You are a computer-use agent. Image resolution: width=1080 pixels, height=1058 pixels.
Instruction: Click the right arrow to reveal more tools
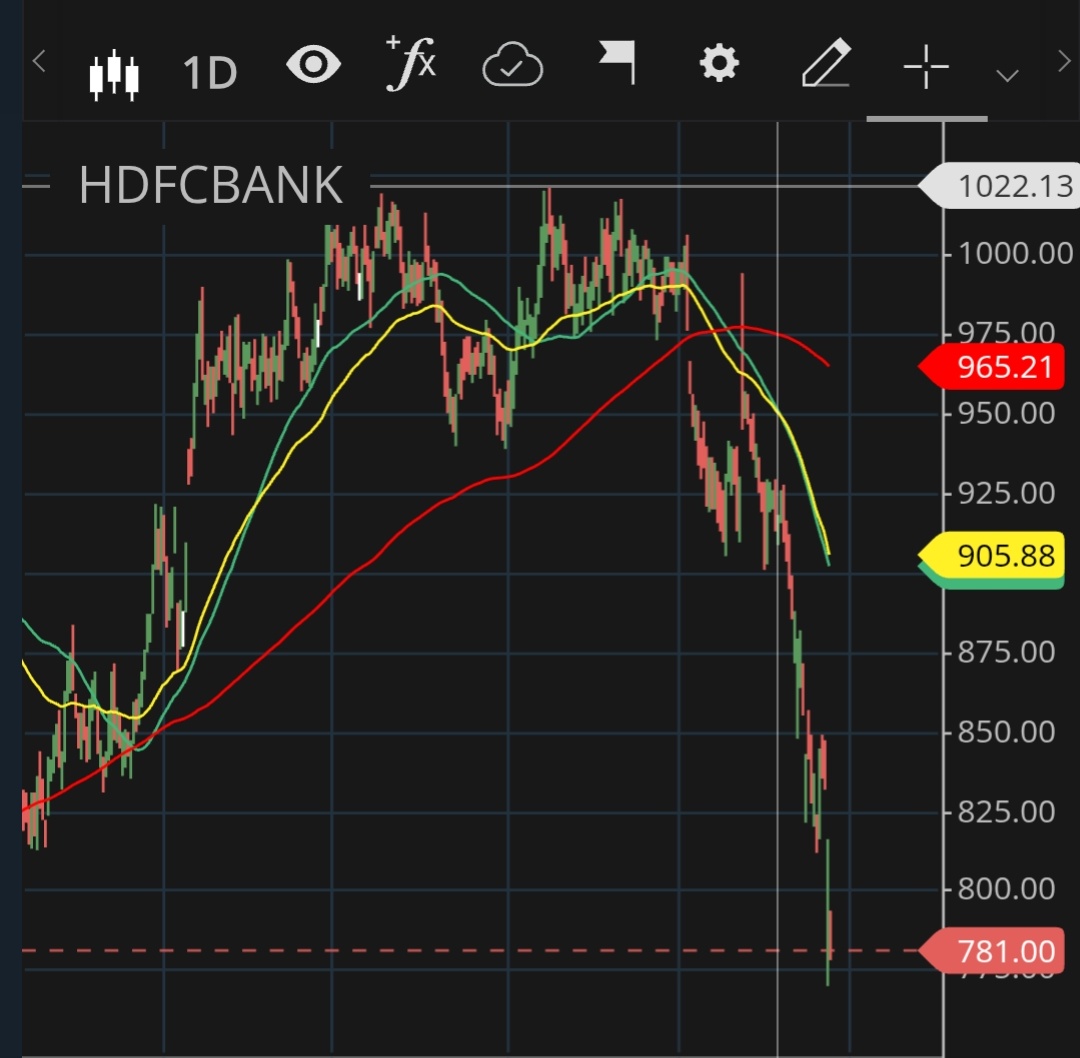[1063, 60]
